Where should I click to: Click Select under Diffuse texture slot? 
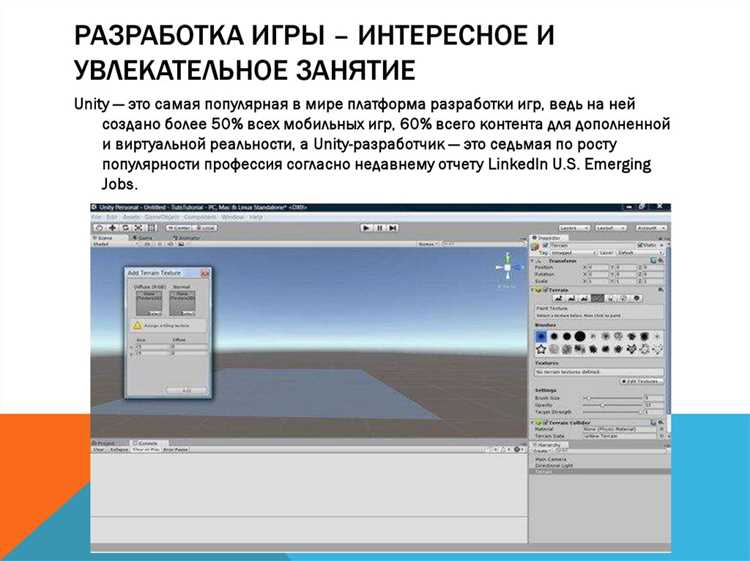click(154, 313)
